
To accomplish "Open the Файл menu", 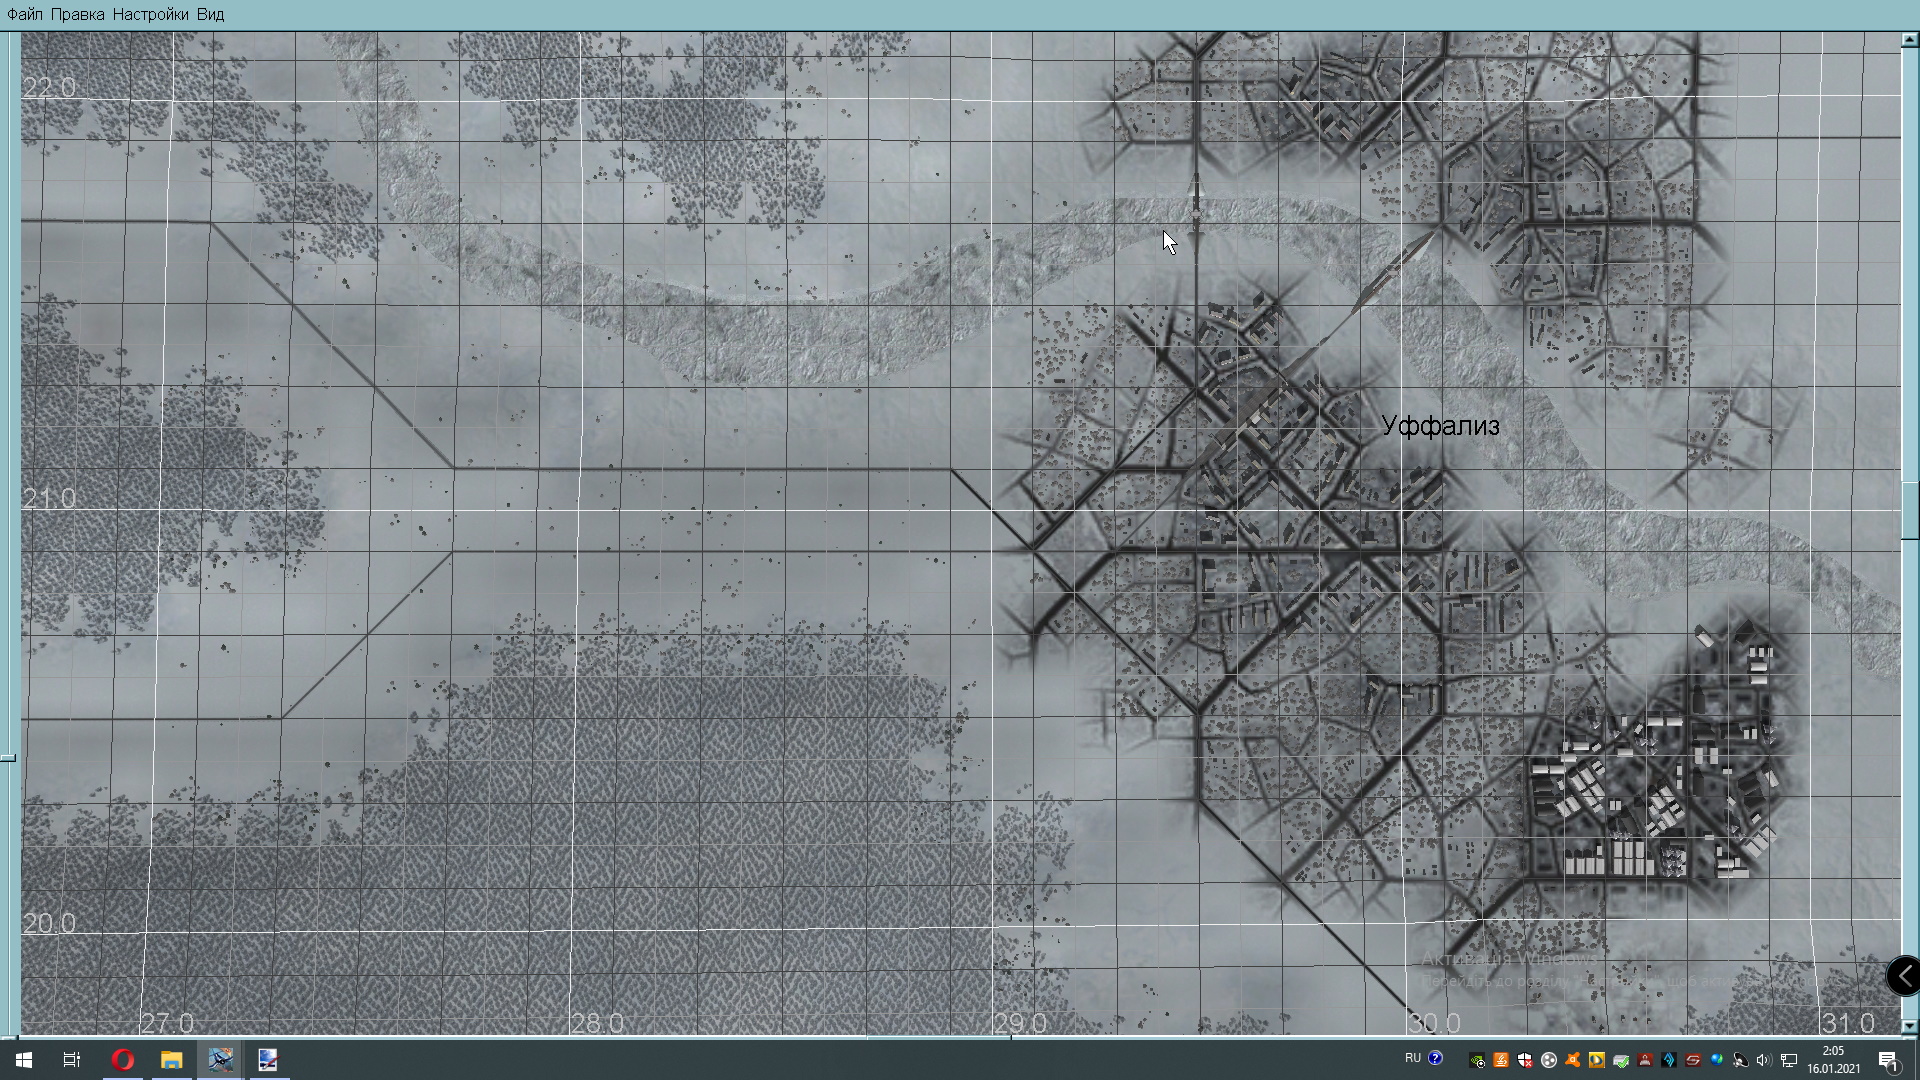I will coord(25,14).
